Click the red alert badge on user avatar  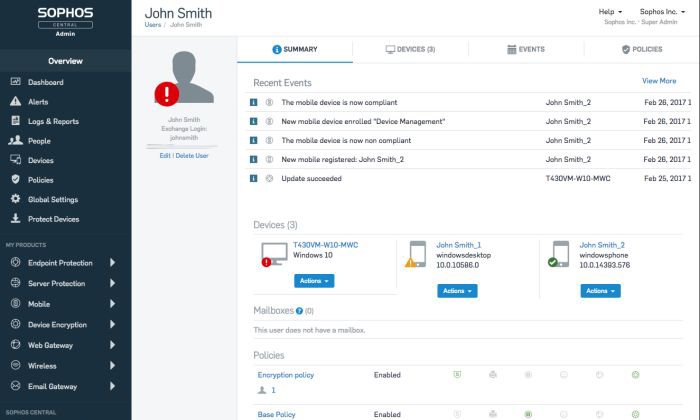[x=167, y=94]
